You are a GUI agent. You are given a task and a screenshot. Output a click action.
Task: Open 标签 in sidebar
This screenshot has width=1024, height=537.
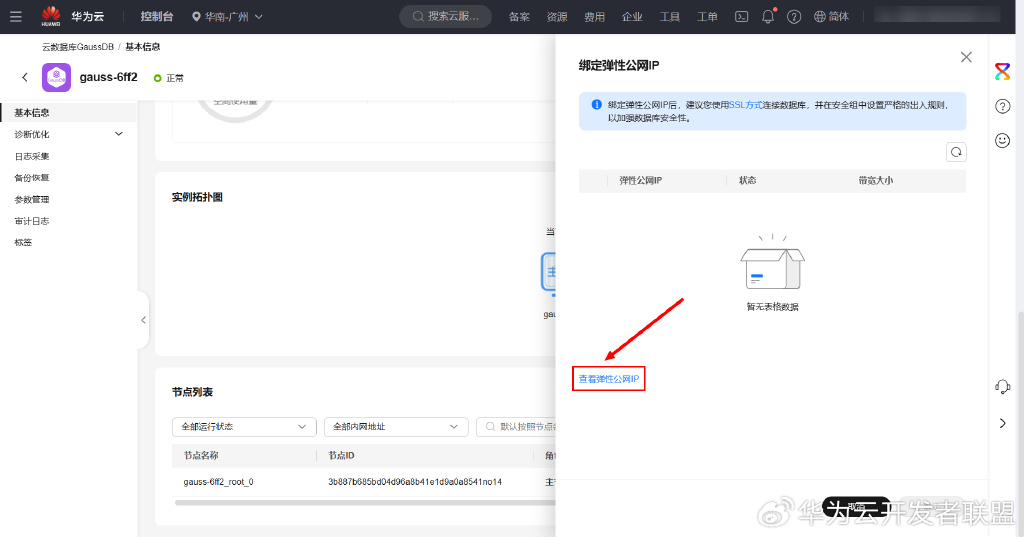(24, 242)
